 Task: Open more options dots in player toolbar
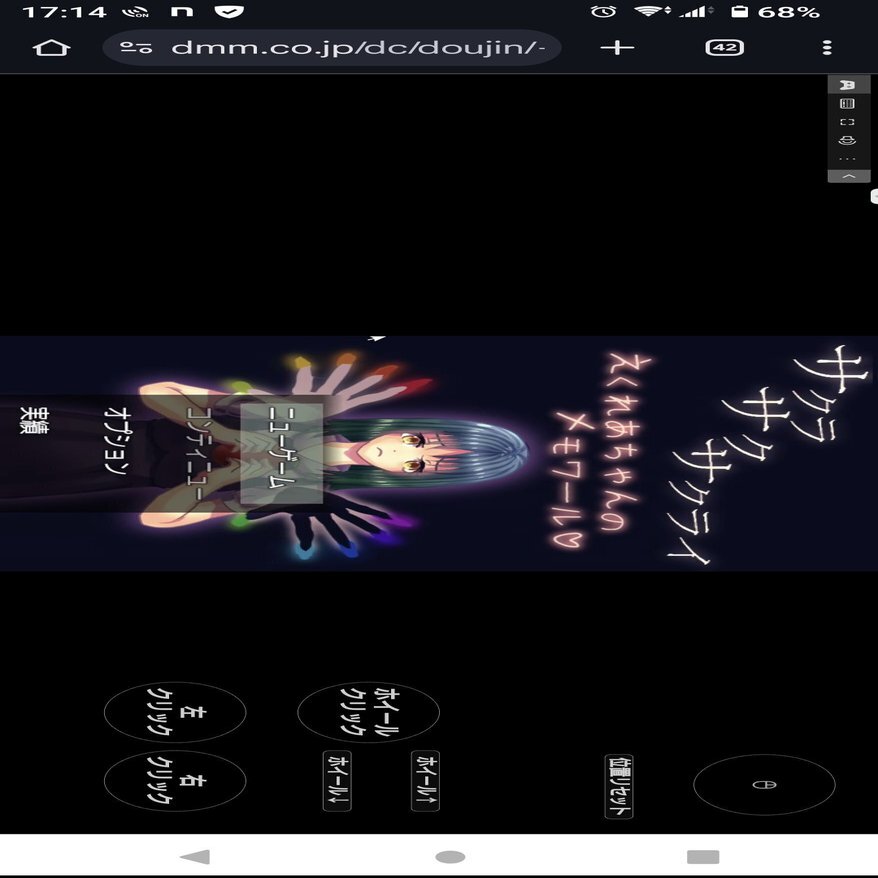(848, 159)
